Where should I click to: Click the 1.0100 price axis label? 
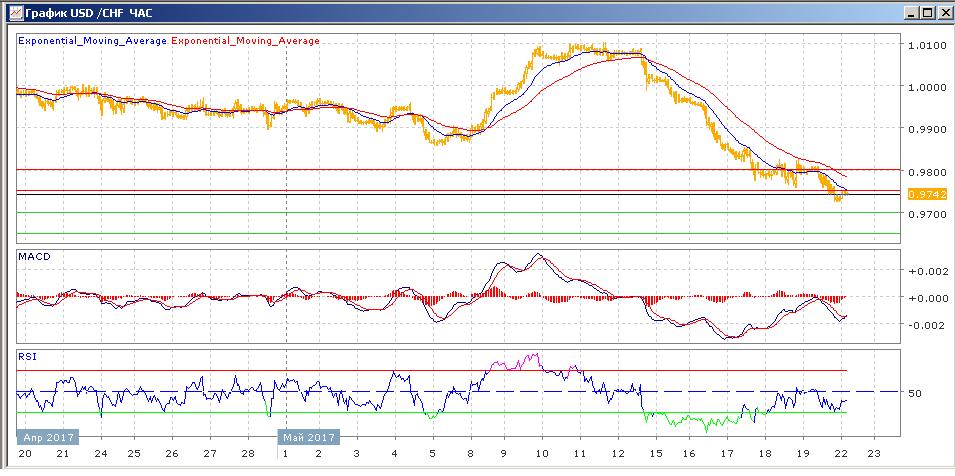coord(926,45)
